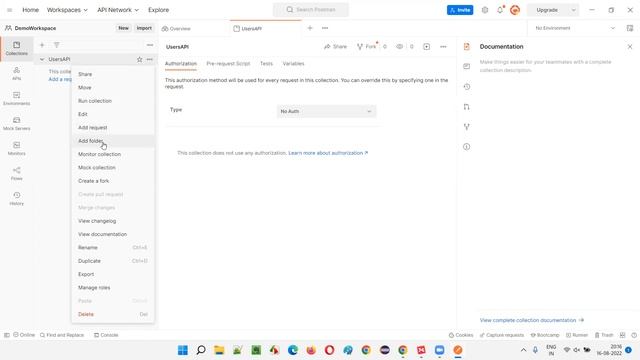Select Create a fork in the context menu
Image resolution: width=640 pixels, height=360 pixels.
pyautogui.click(x=113, y=181)
